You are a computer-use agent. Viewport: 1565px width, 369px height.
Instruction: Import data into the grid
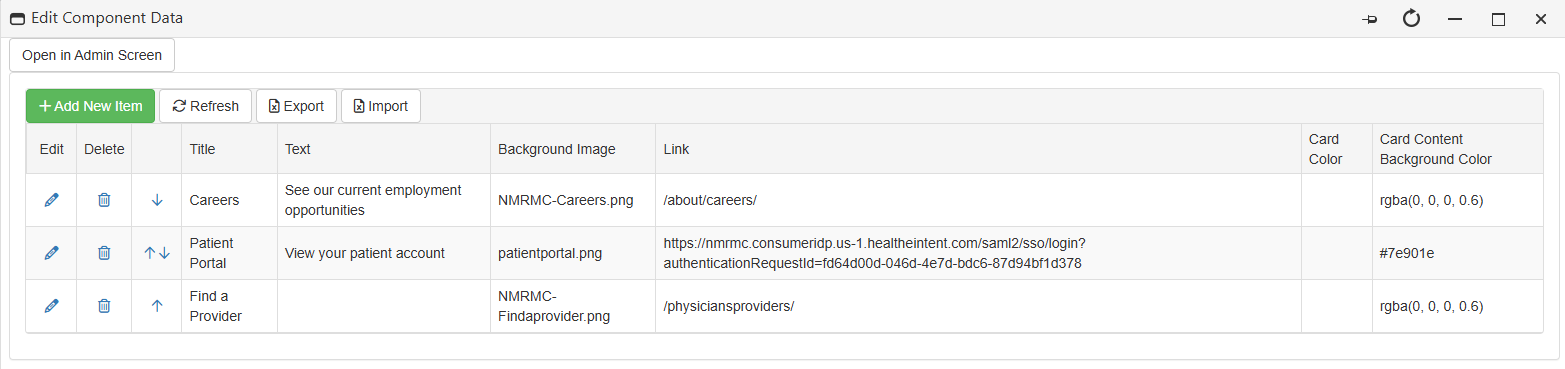pos(381,106)
